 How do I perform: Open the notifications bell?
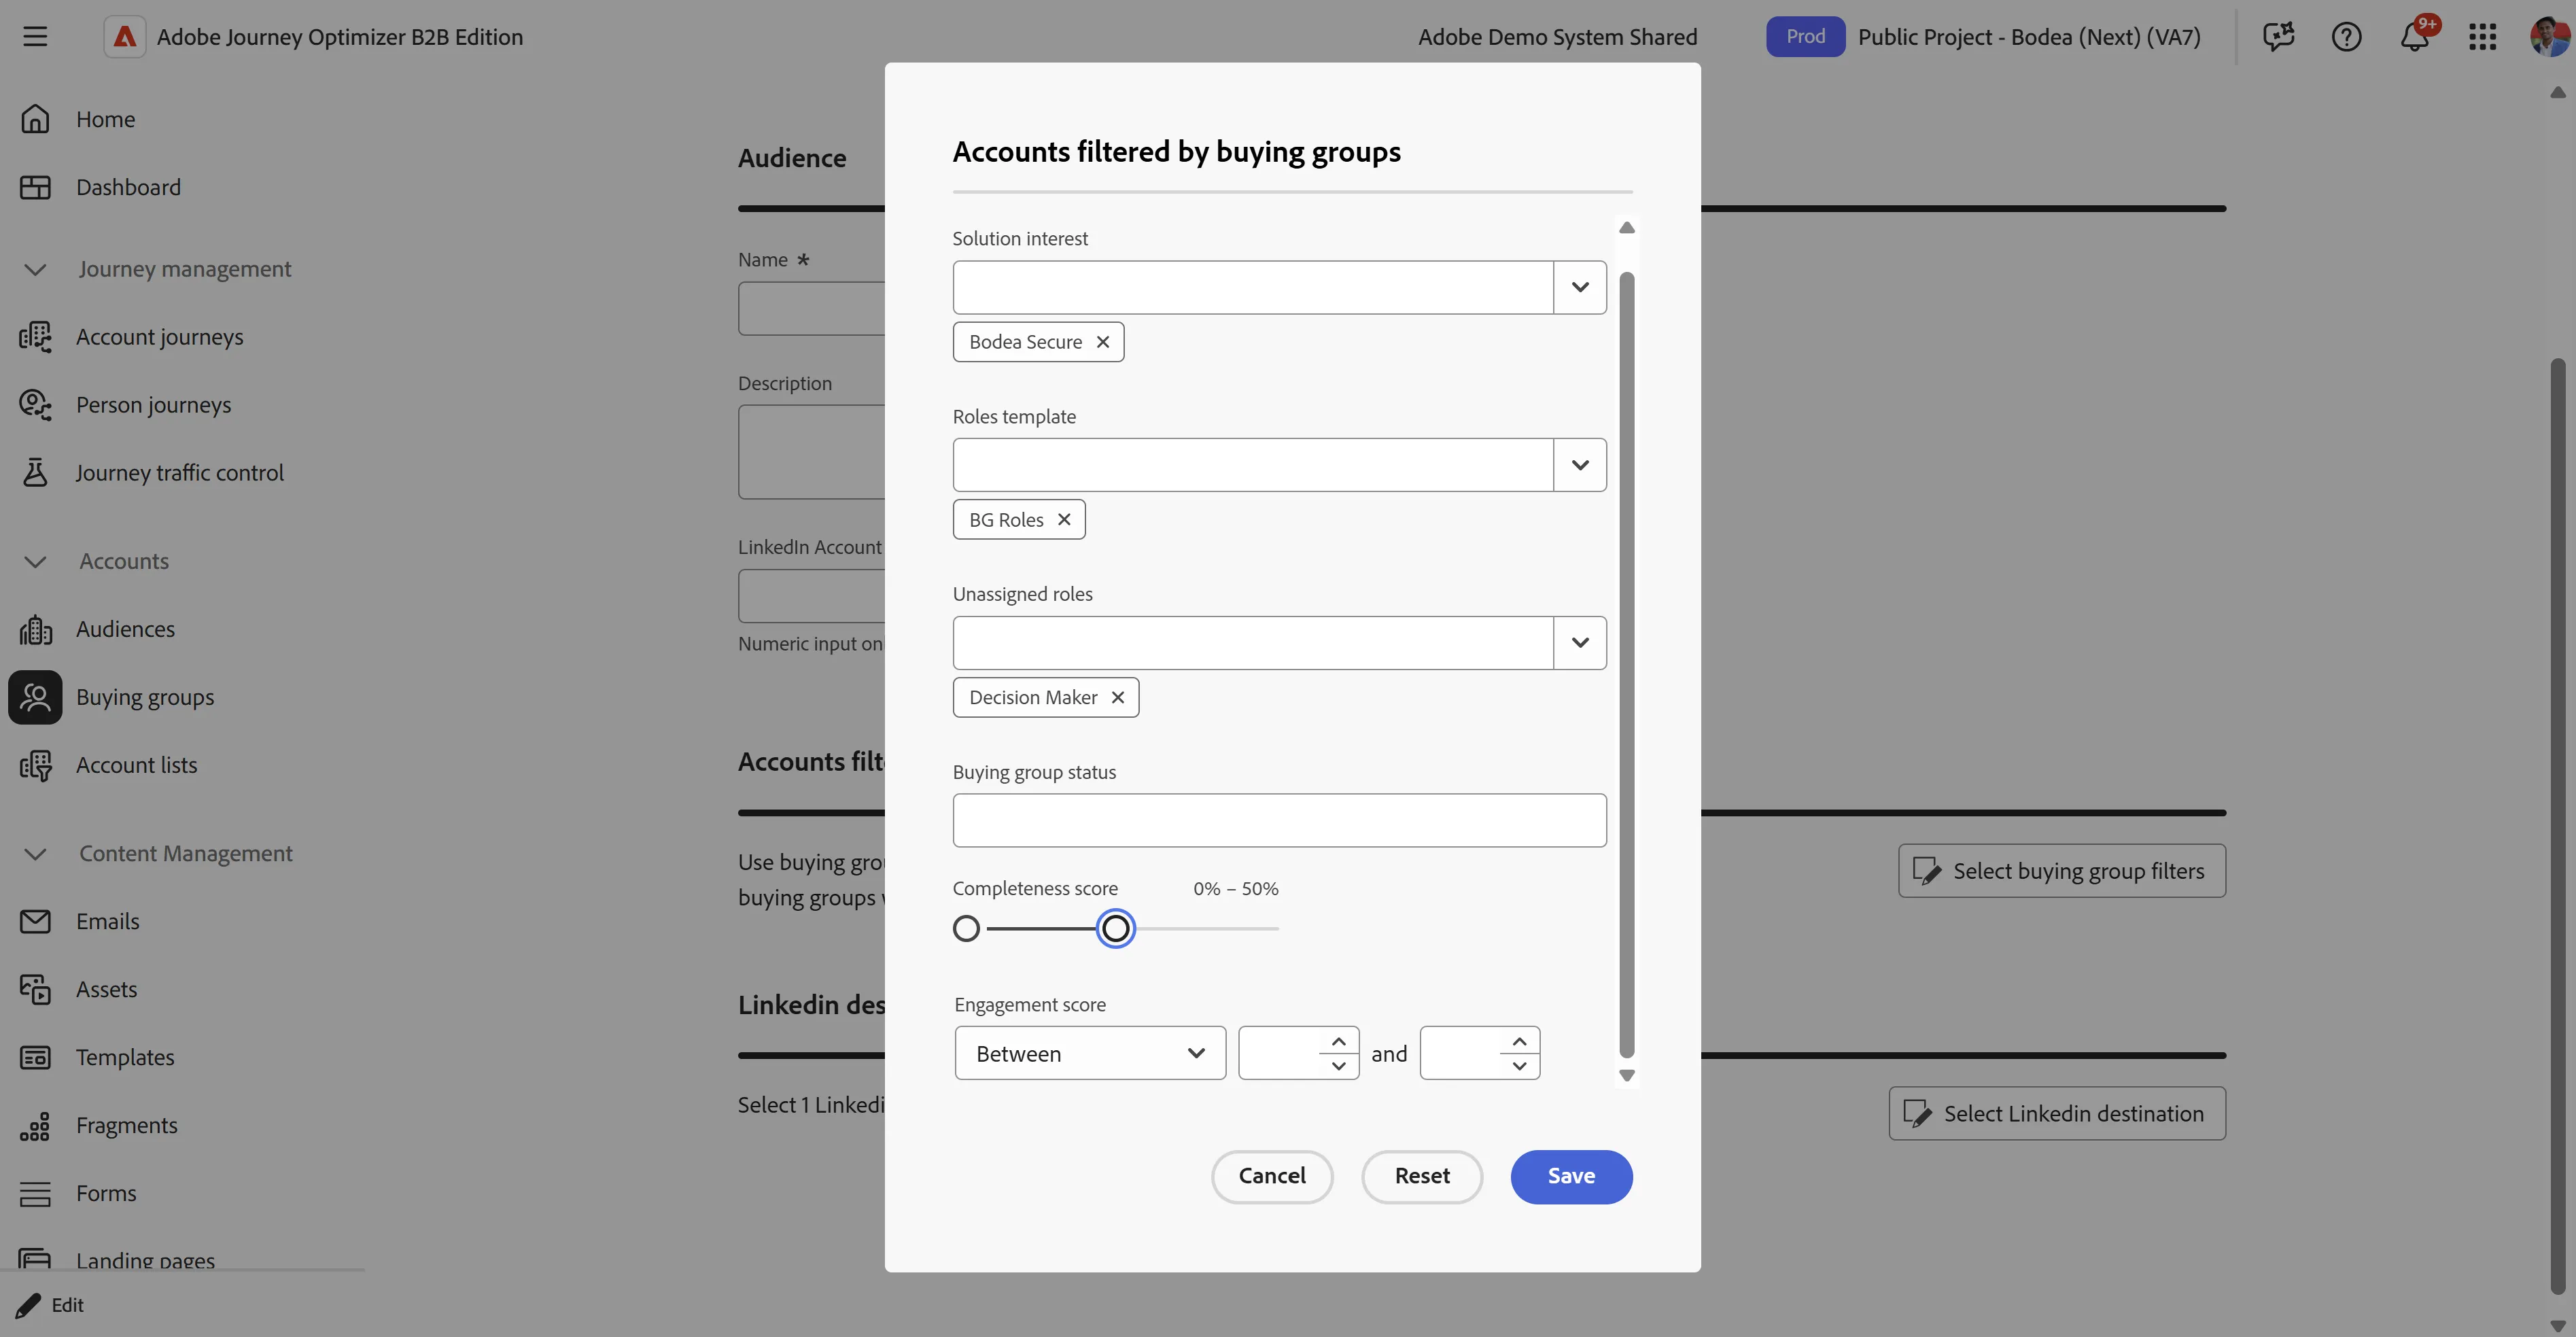click(2414, 37)
